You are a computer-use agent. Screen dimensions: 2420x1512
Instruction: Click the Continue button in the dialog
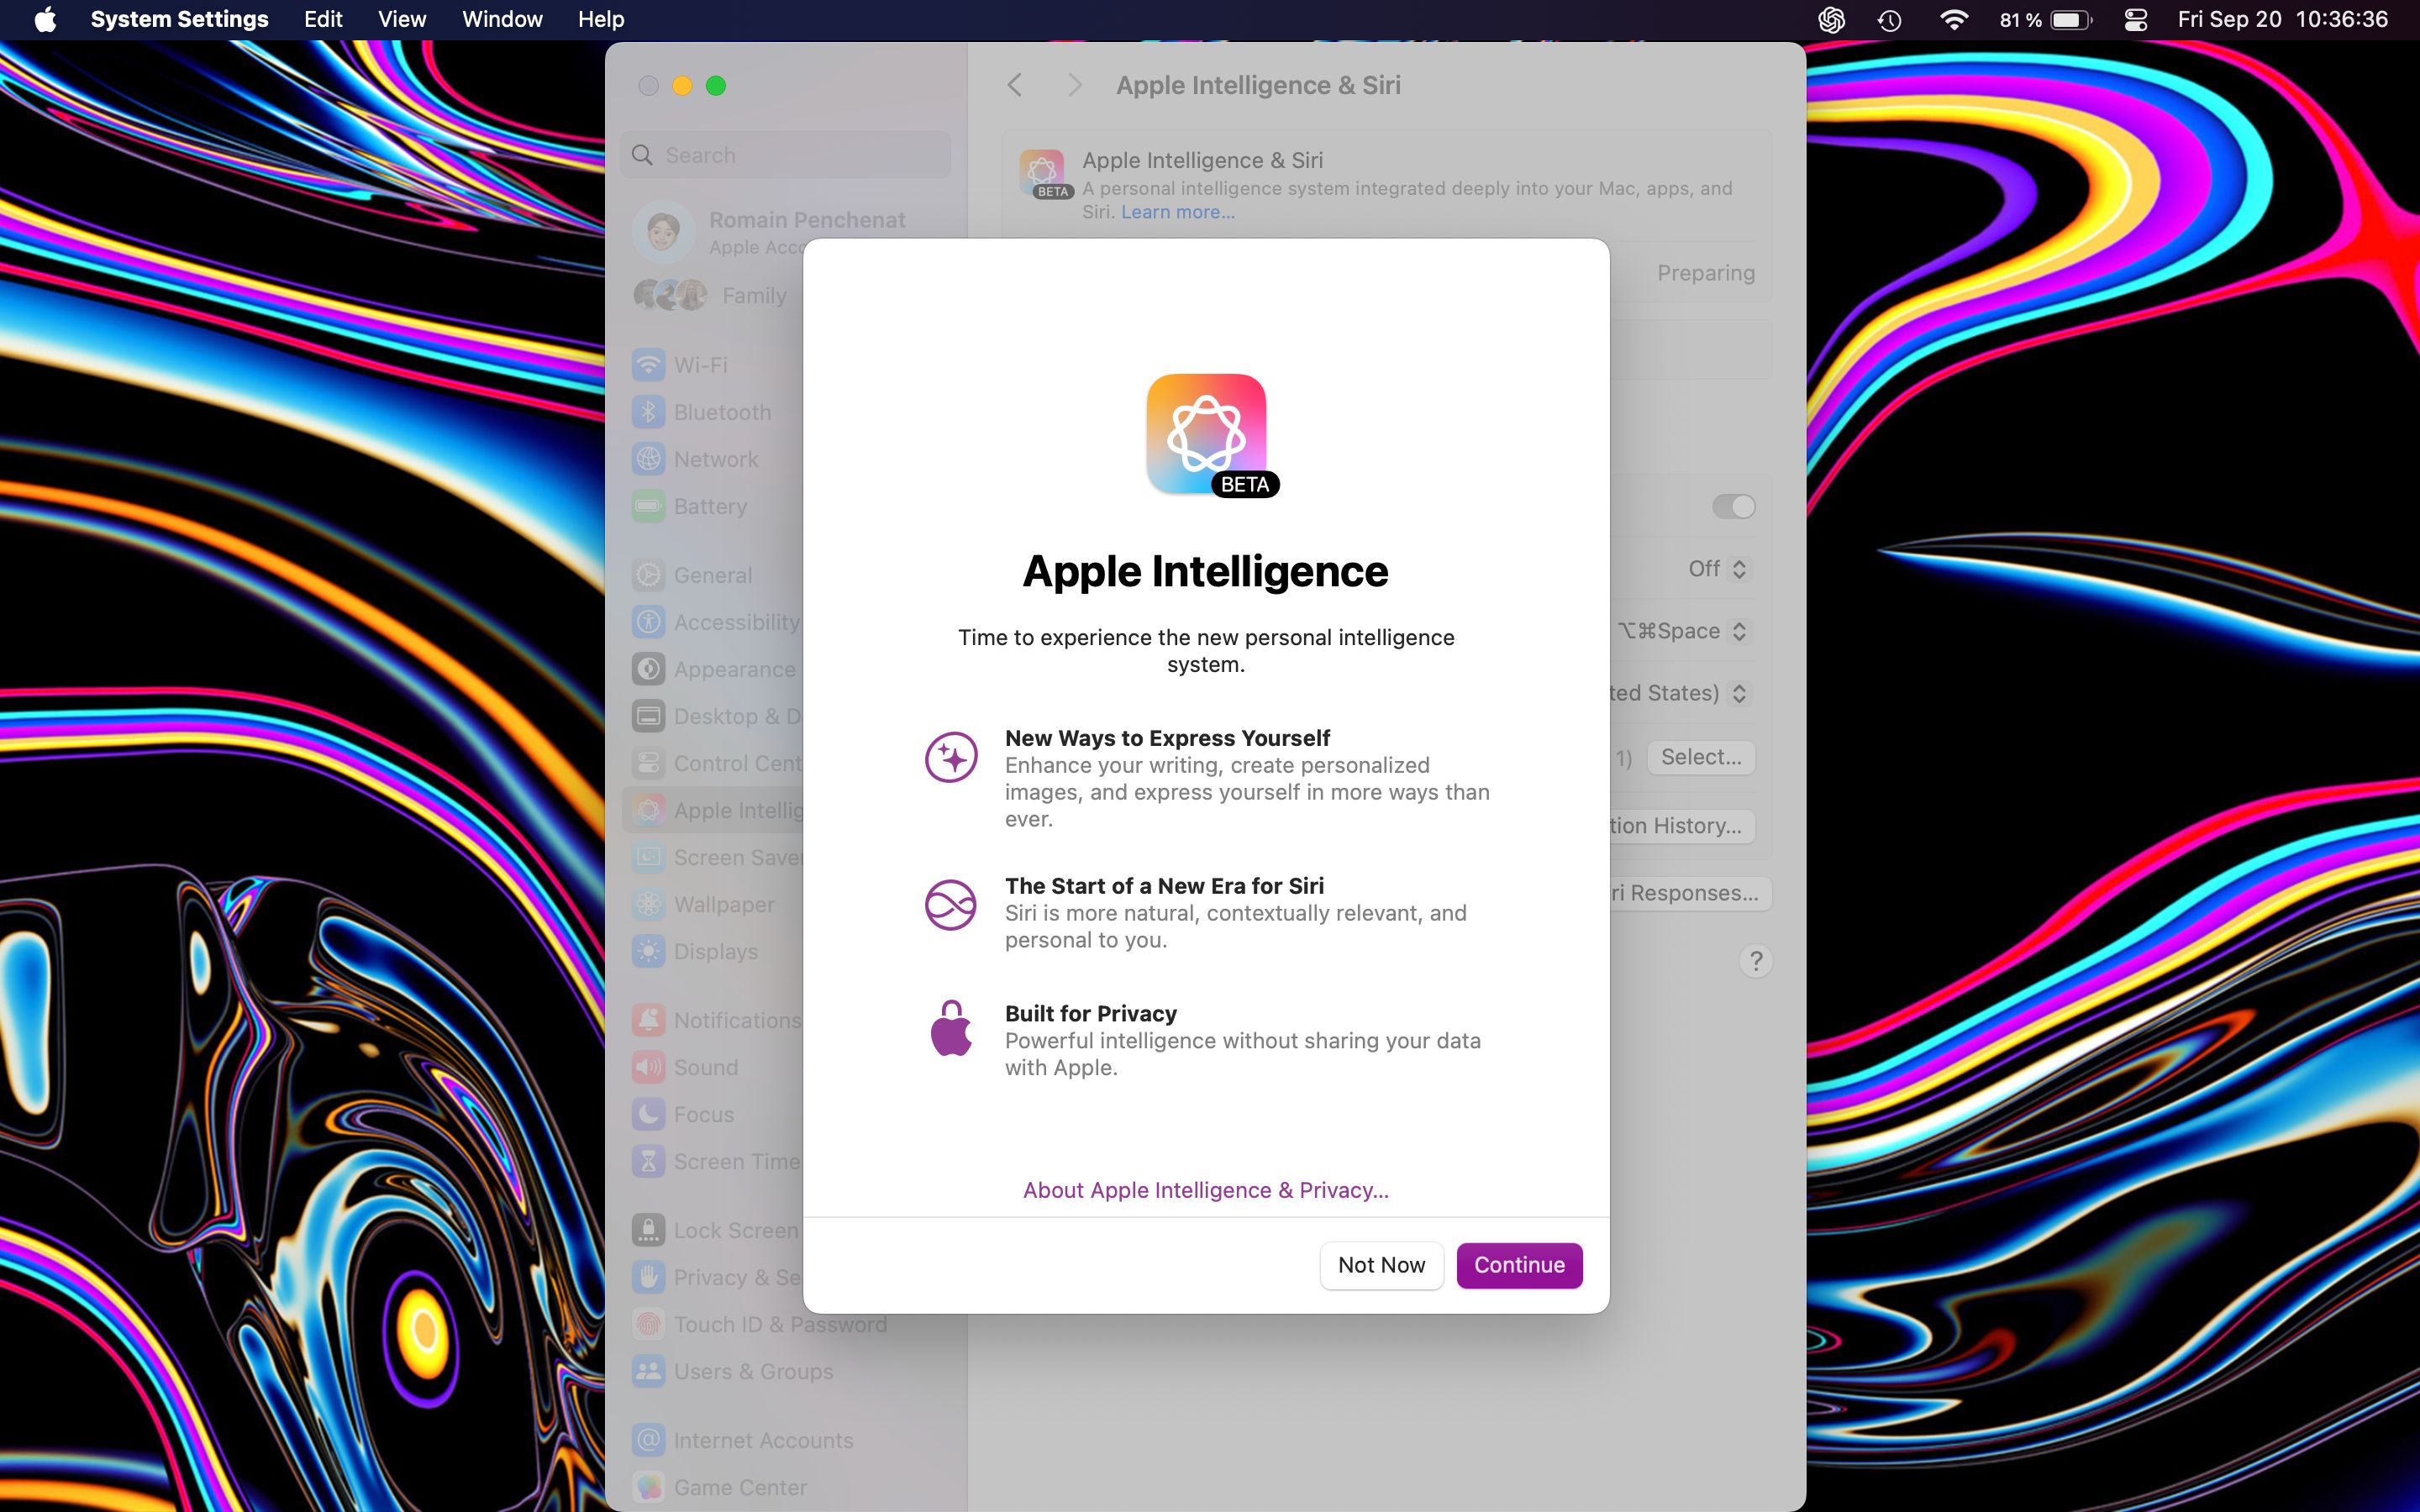[1519, 1265]
